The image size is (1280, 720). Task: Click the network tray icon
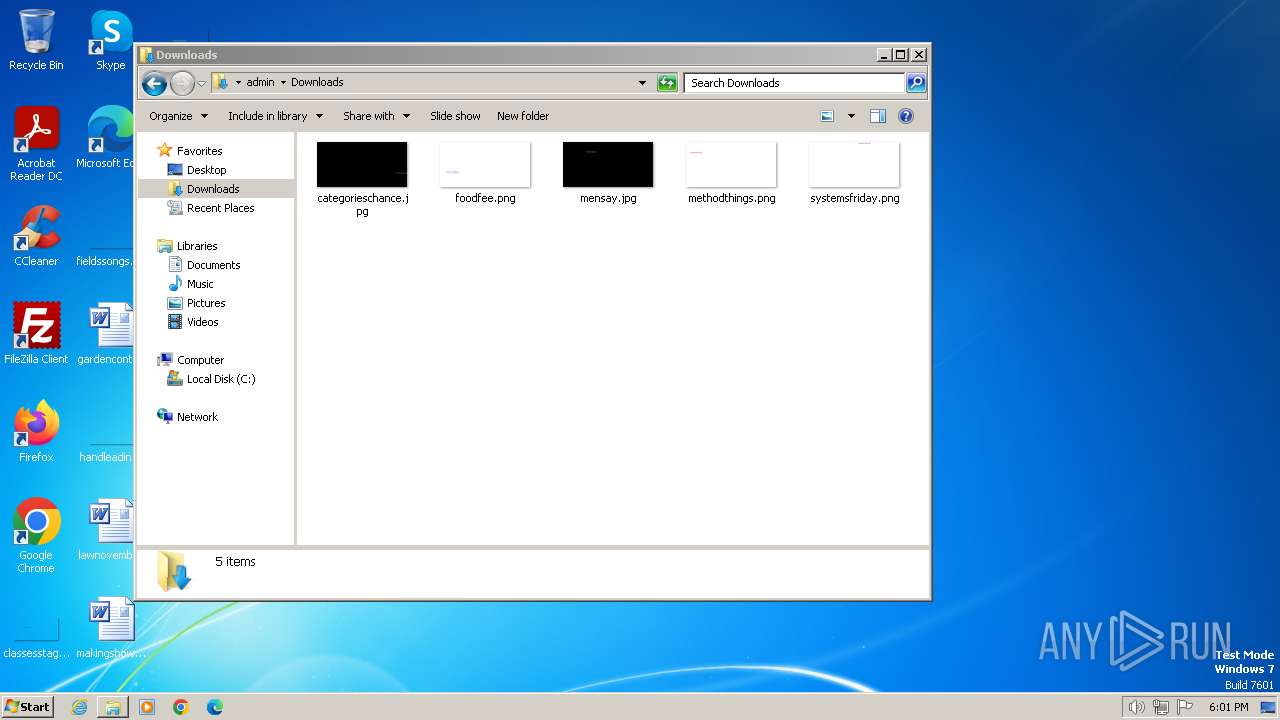[1161, 707]
